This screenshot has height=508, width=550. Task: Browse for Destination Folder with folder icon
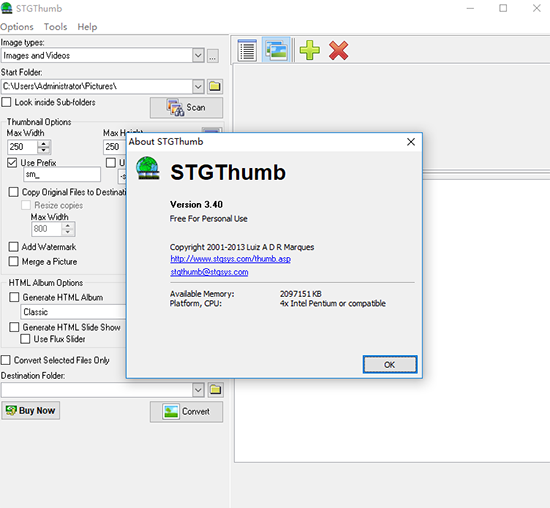[215, 389]
